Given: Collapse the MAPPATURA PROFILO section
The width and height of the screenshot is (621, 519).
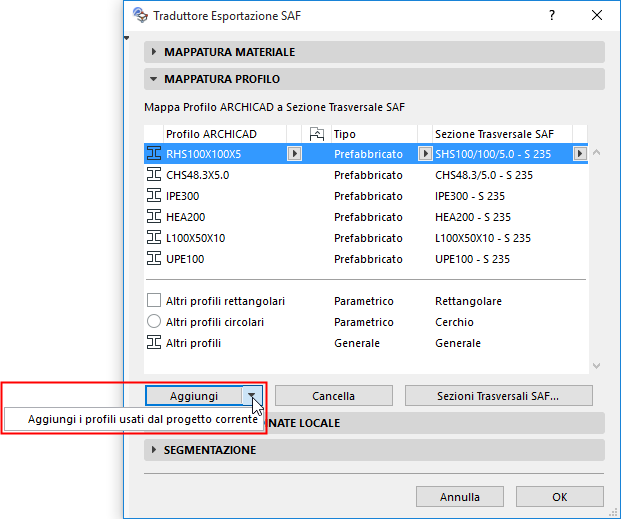Looking at the screenshot, I should [154, 79].
